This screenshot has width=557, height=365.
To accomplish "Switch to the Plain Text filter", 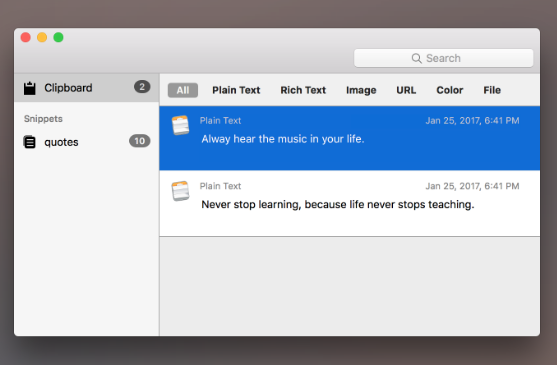I will coord(236,90).
